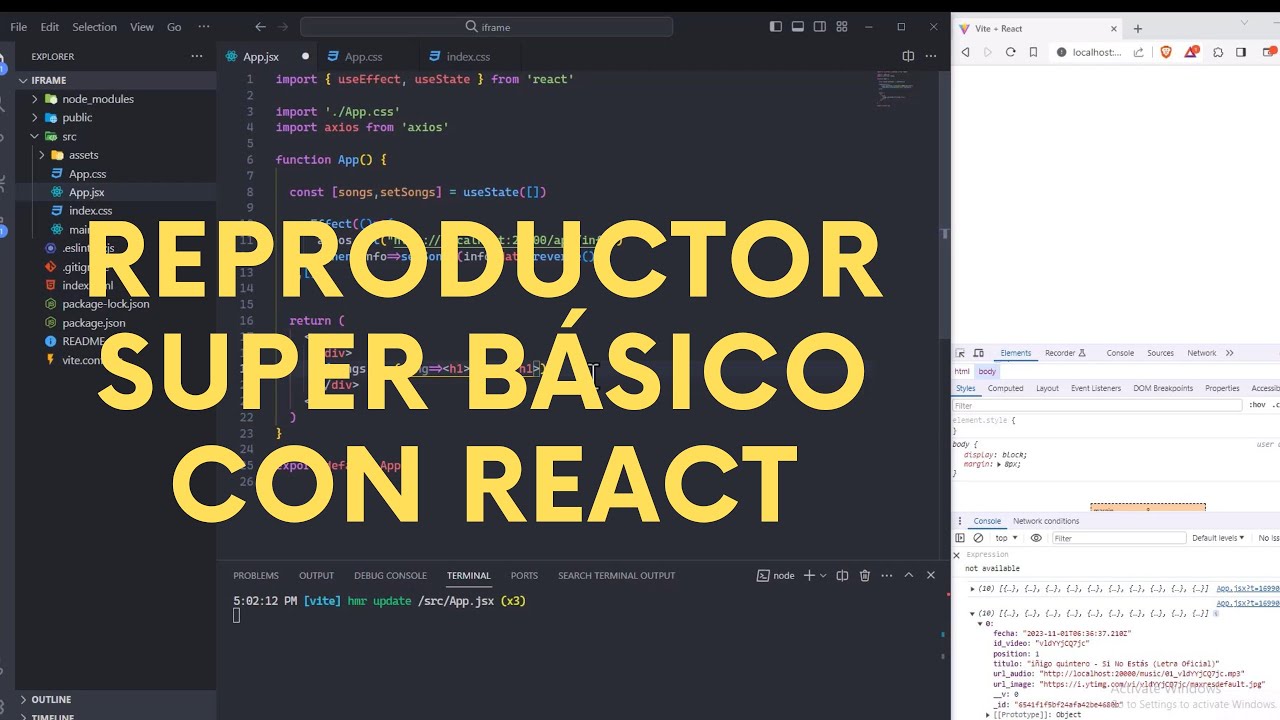Click the localhost address bar
1280x720 pixels.
(x=1097, y=52)
